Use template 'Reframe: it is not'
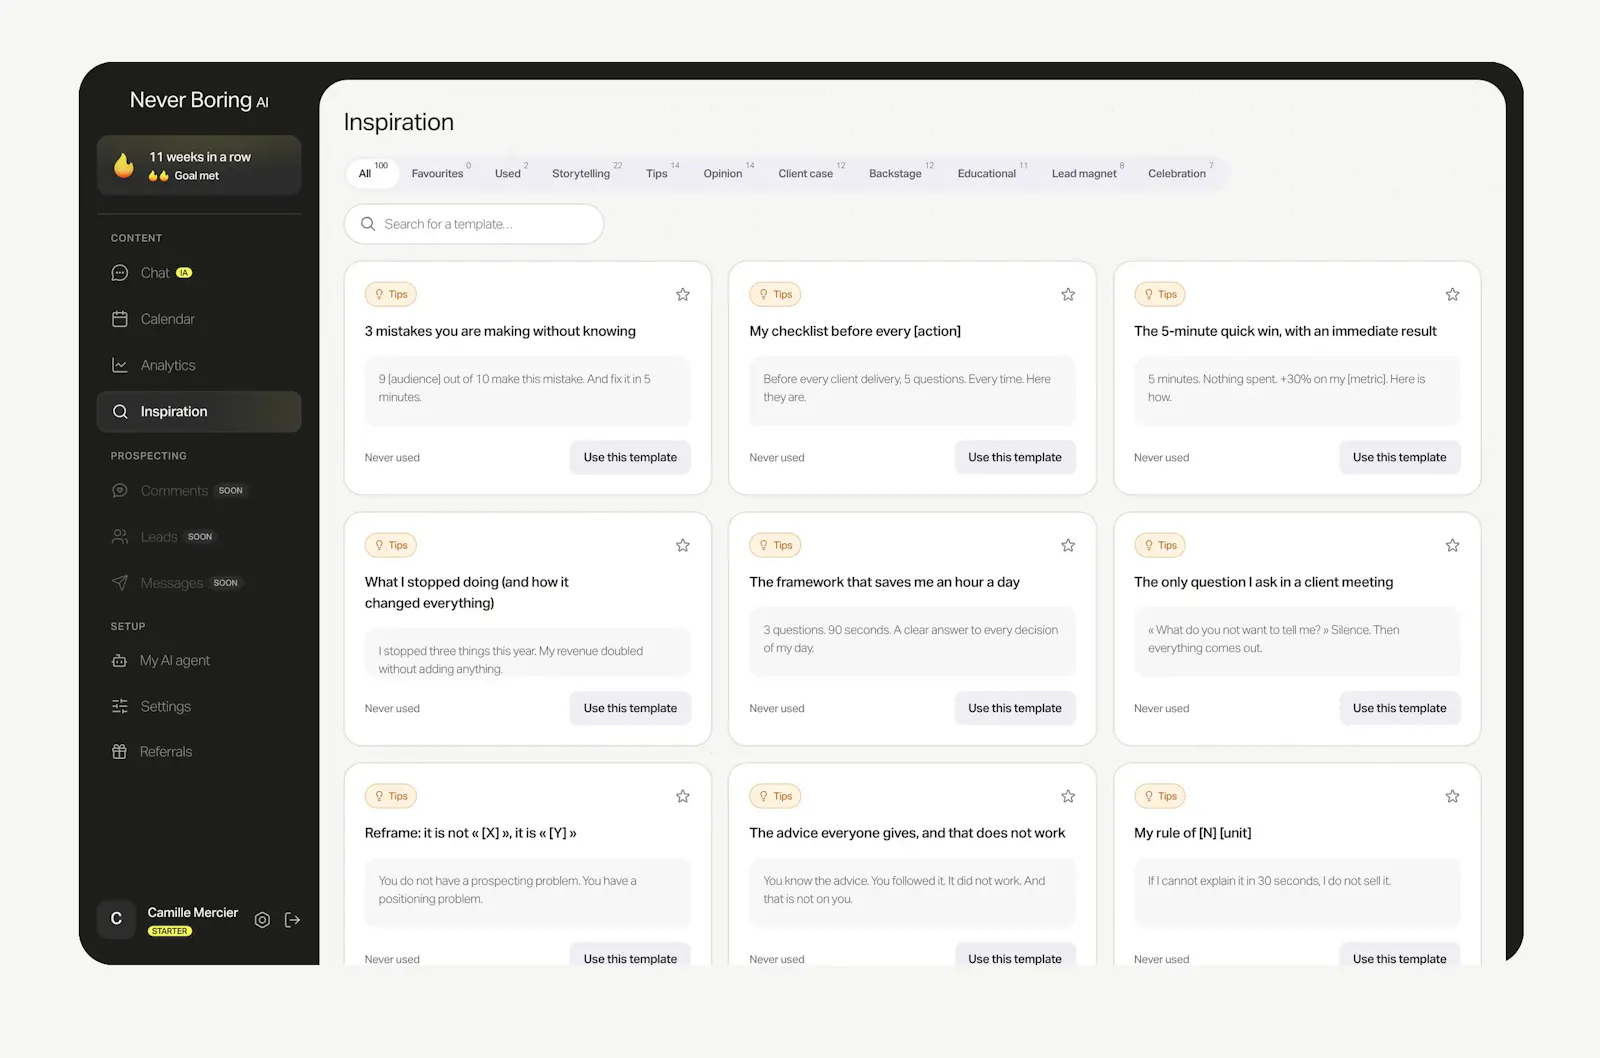1600x1058 pixels. 630,955
